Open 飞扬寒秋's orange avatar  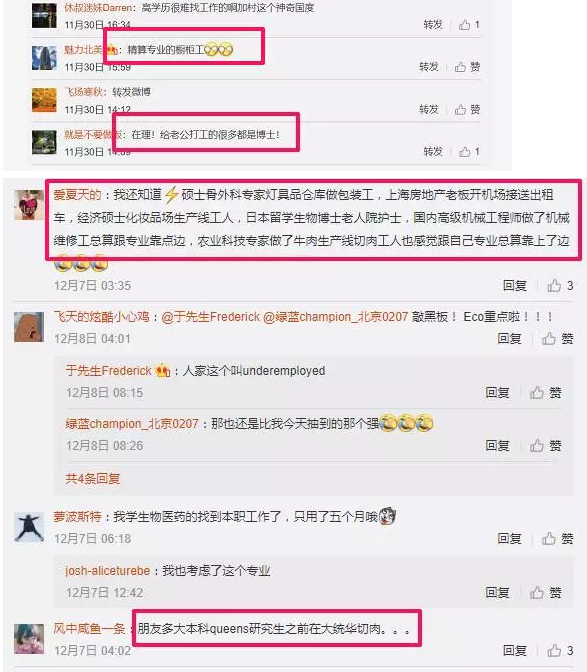click(44, 100)
